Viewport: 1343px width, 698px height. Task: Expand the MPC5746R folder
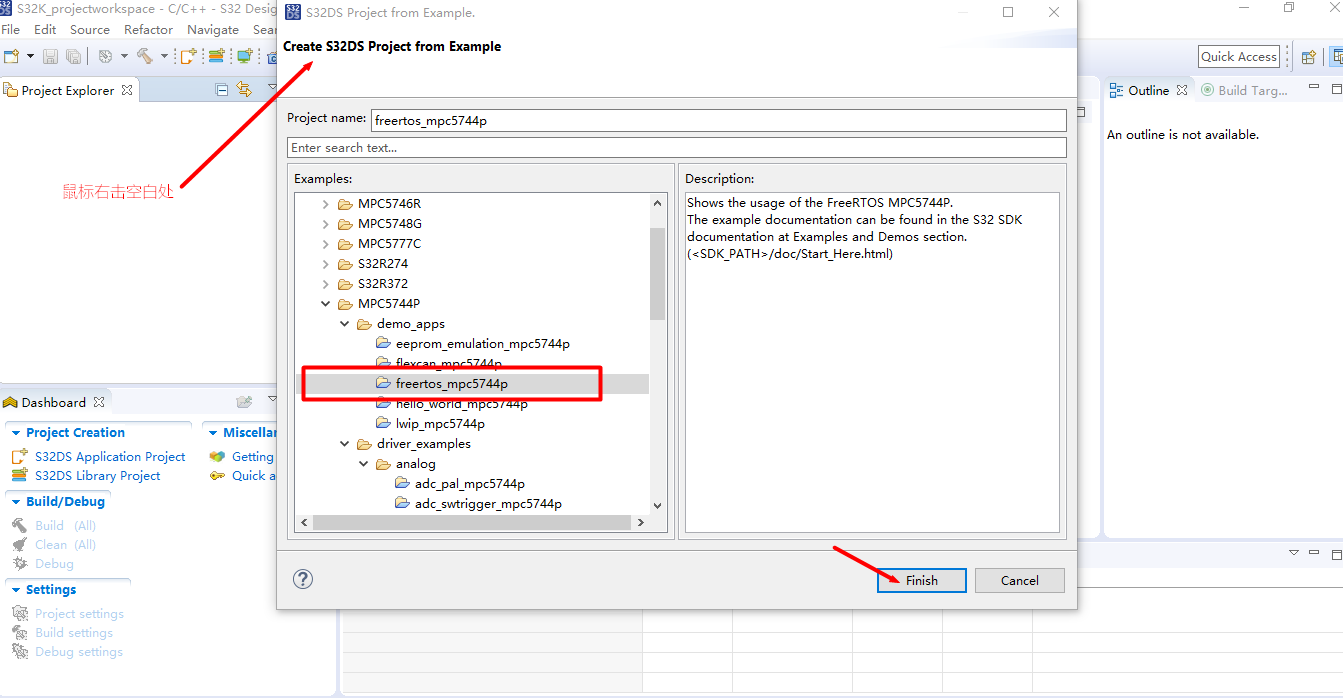[325, 204]
